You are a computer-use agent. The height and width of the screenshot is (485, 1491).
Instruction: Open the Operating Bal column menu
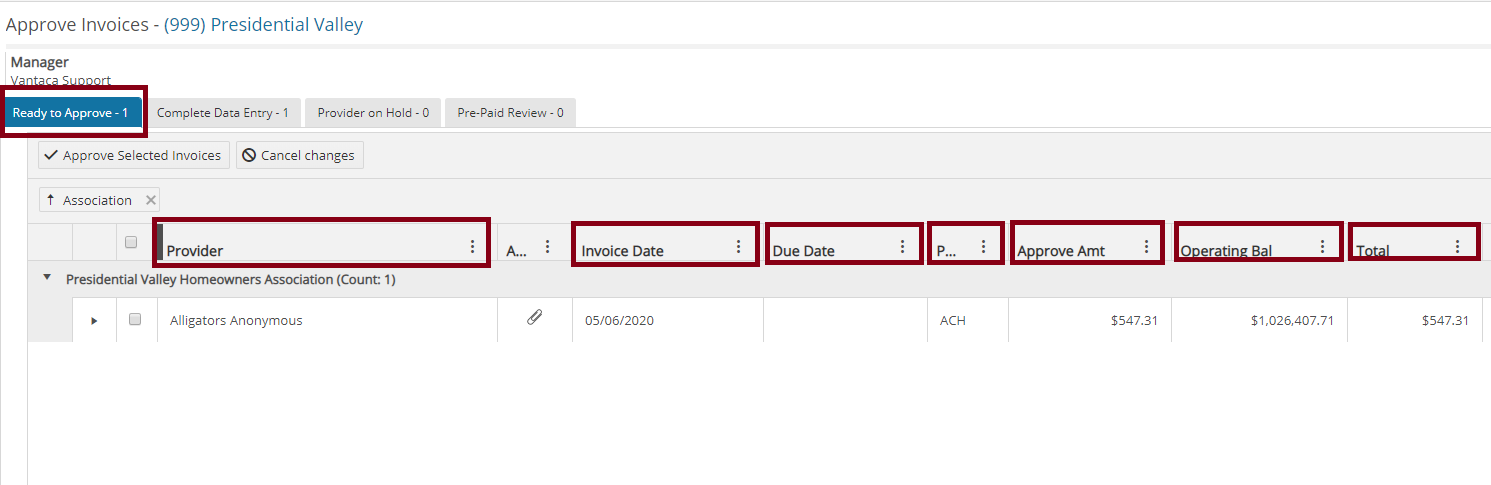(x=1322, y=247)
